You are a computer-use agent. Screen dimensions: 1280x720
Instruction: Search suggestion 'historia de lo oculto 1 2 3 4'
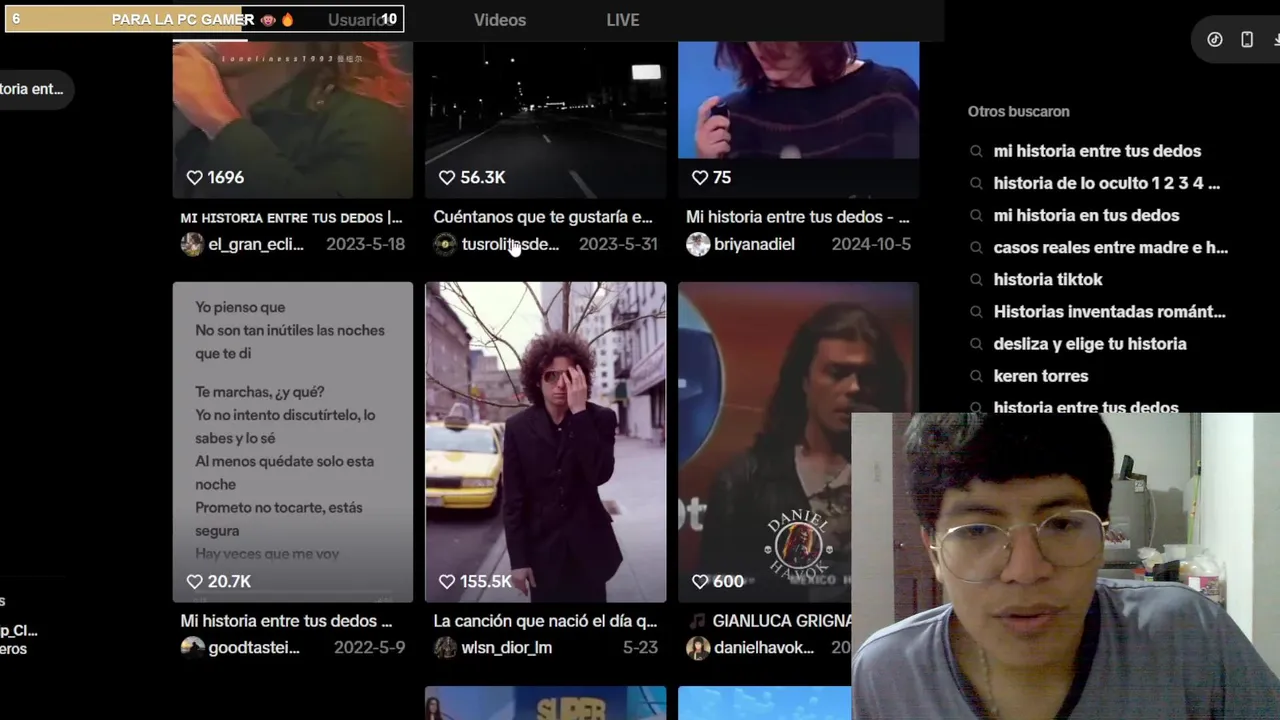tap(1106, 183)
